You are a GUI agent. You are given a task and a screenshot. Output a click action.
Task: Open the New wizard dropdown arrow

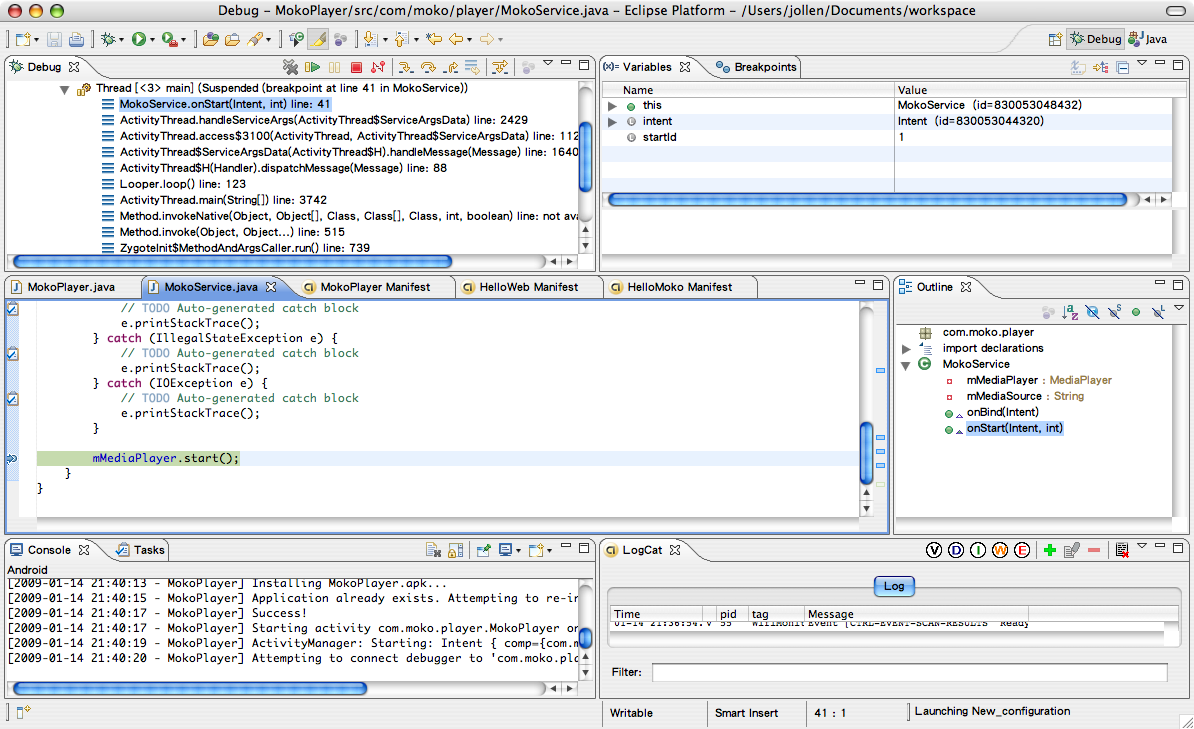tap(37, 40)
